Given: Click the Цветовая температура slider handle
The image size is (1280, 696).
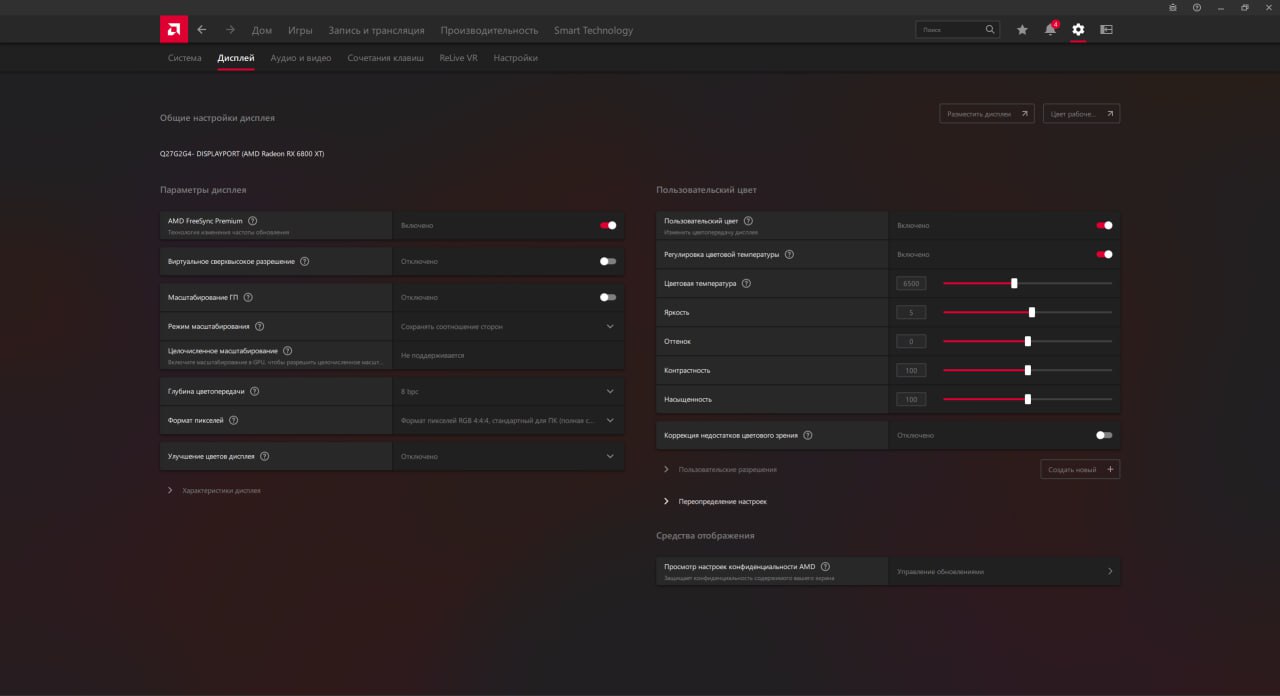Looking at the screenshot, I should coord(1014,283).
